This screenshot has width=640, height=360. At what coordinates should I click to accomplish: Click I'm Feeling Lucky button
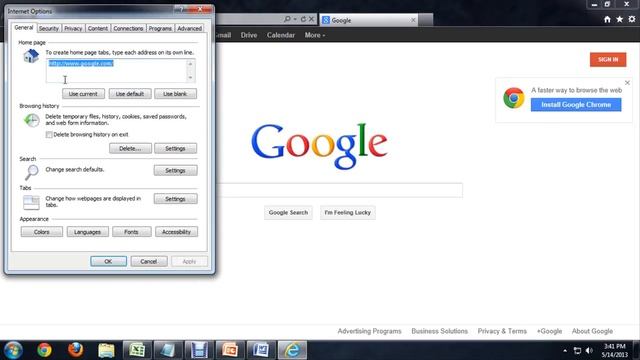pyautogui.click(x=348, y=213)
